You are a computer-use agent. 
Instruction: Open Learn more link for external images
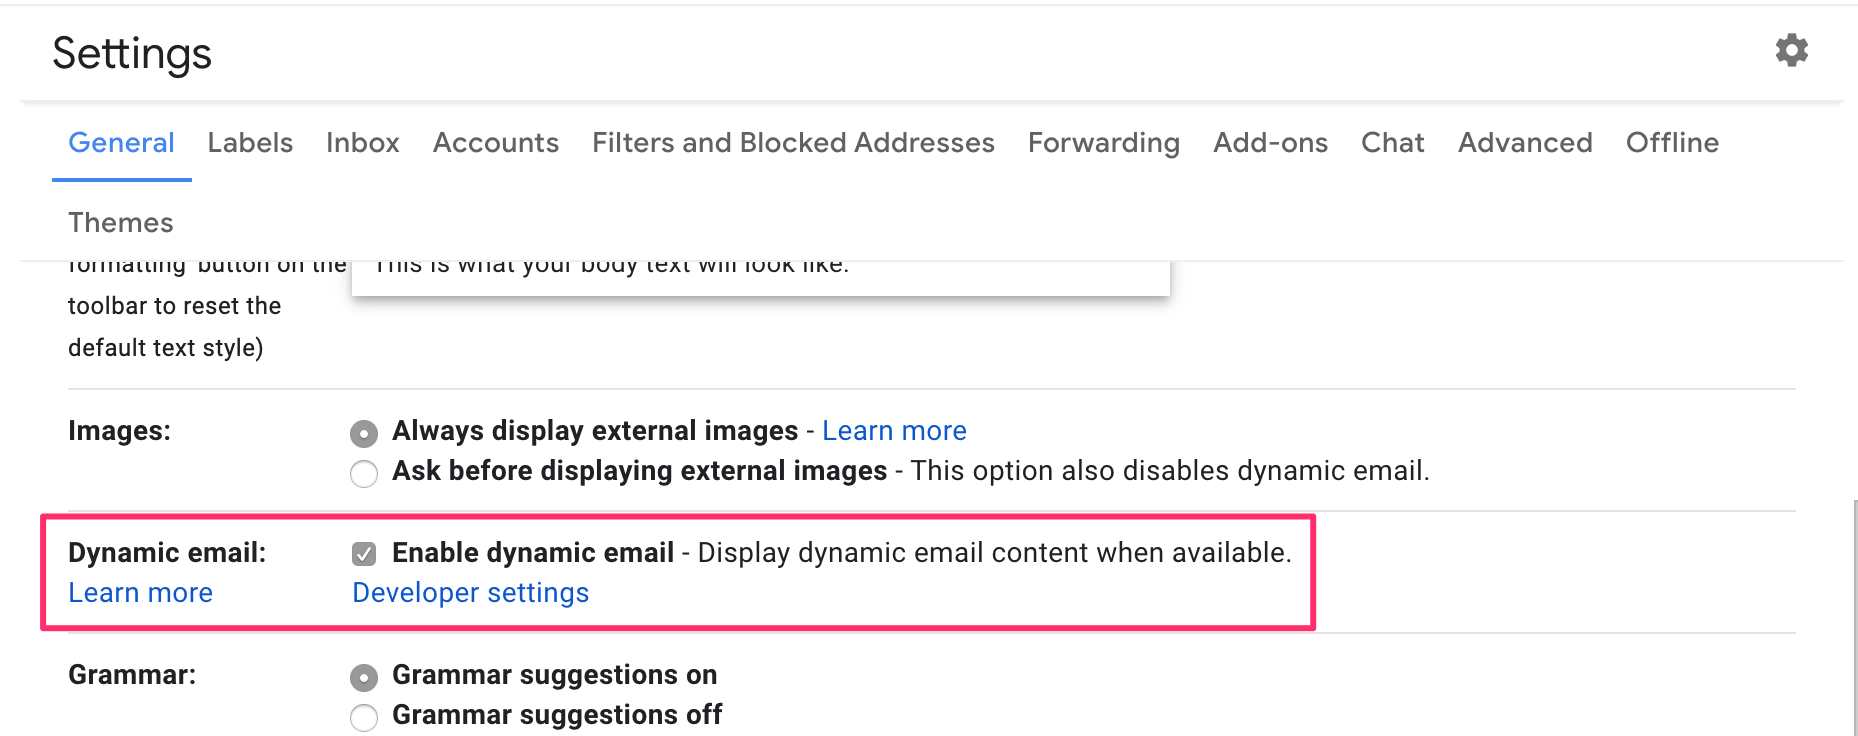[x=893, y=431]
